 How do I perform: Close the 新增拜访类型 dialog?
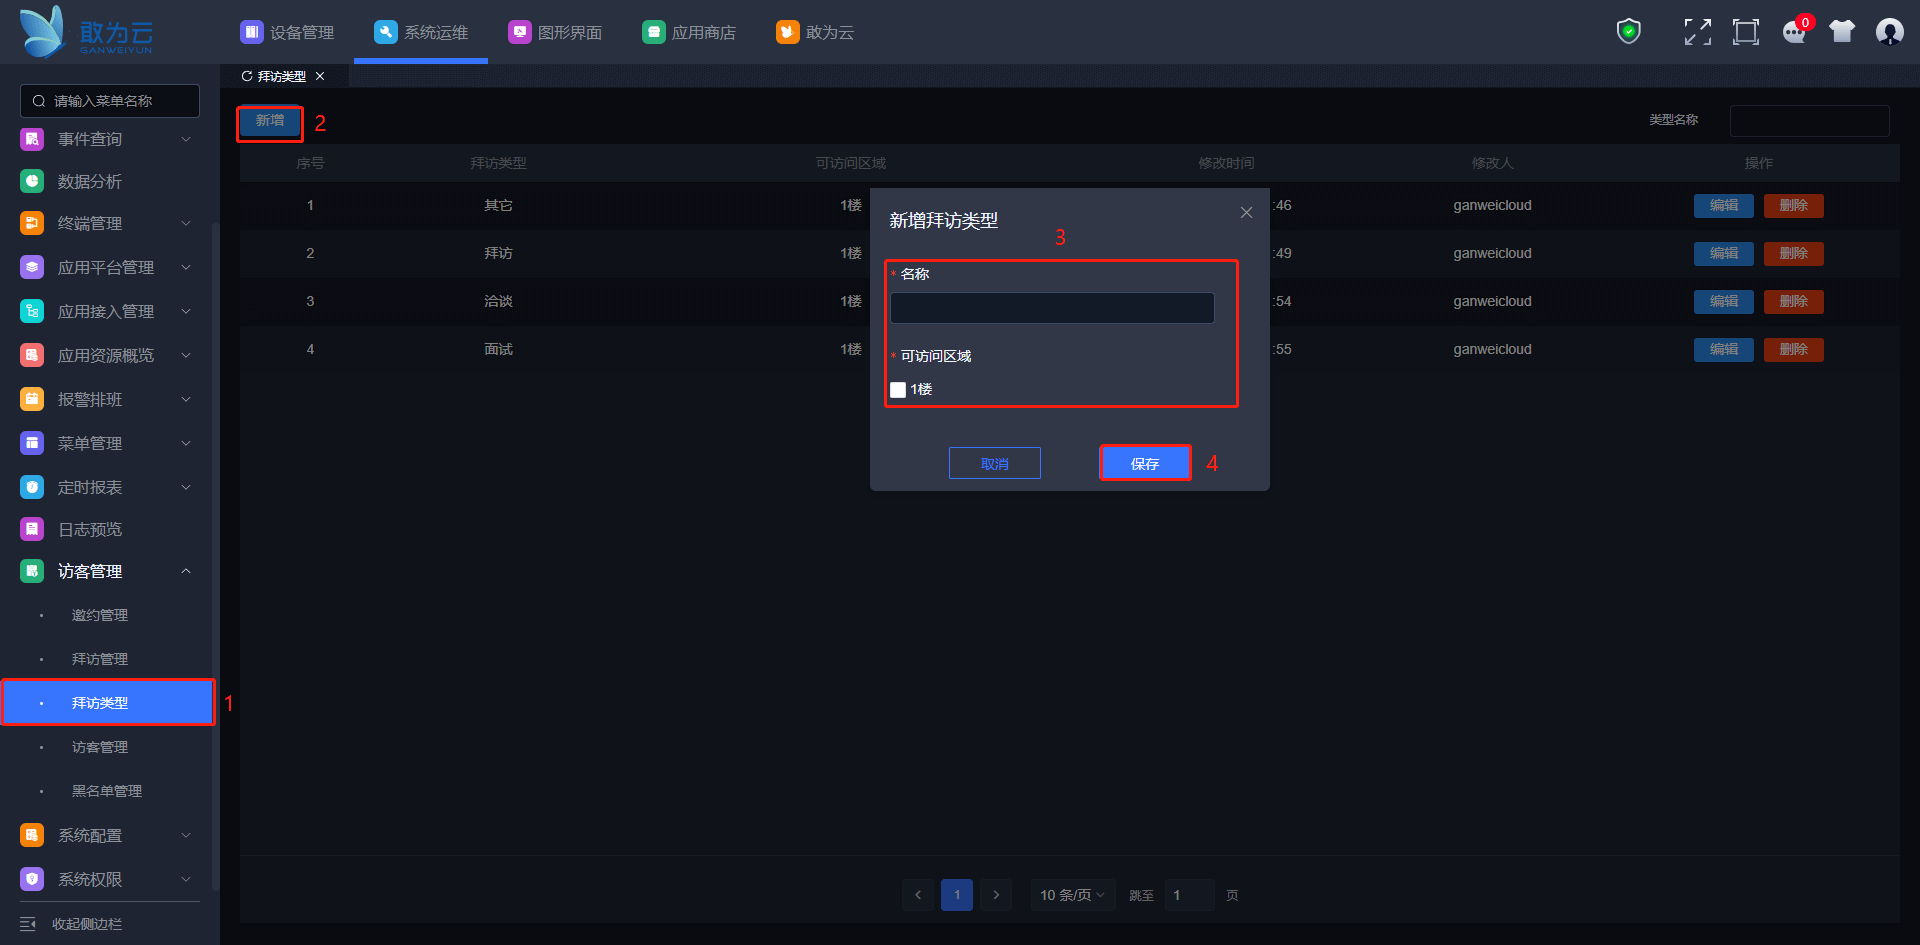coord(1246,212)
